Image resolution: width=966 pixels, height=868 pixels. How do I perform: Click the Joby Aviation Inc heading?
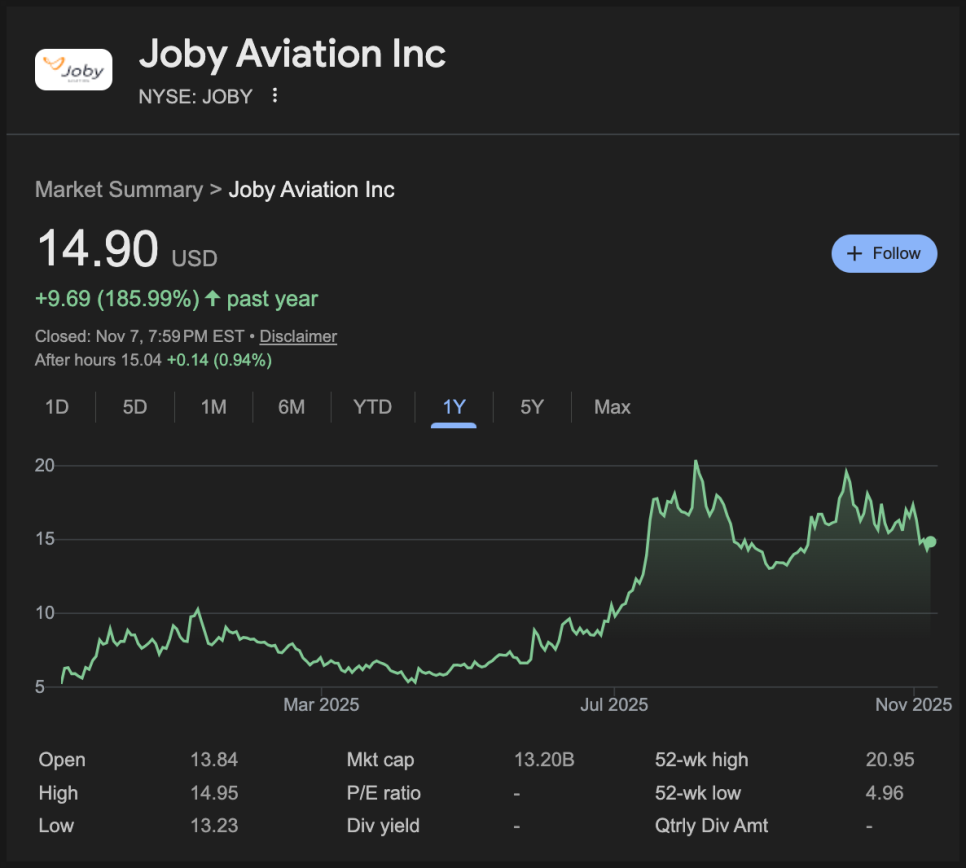[292, 54]
